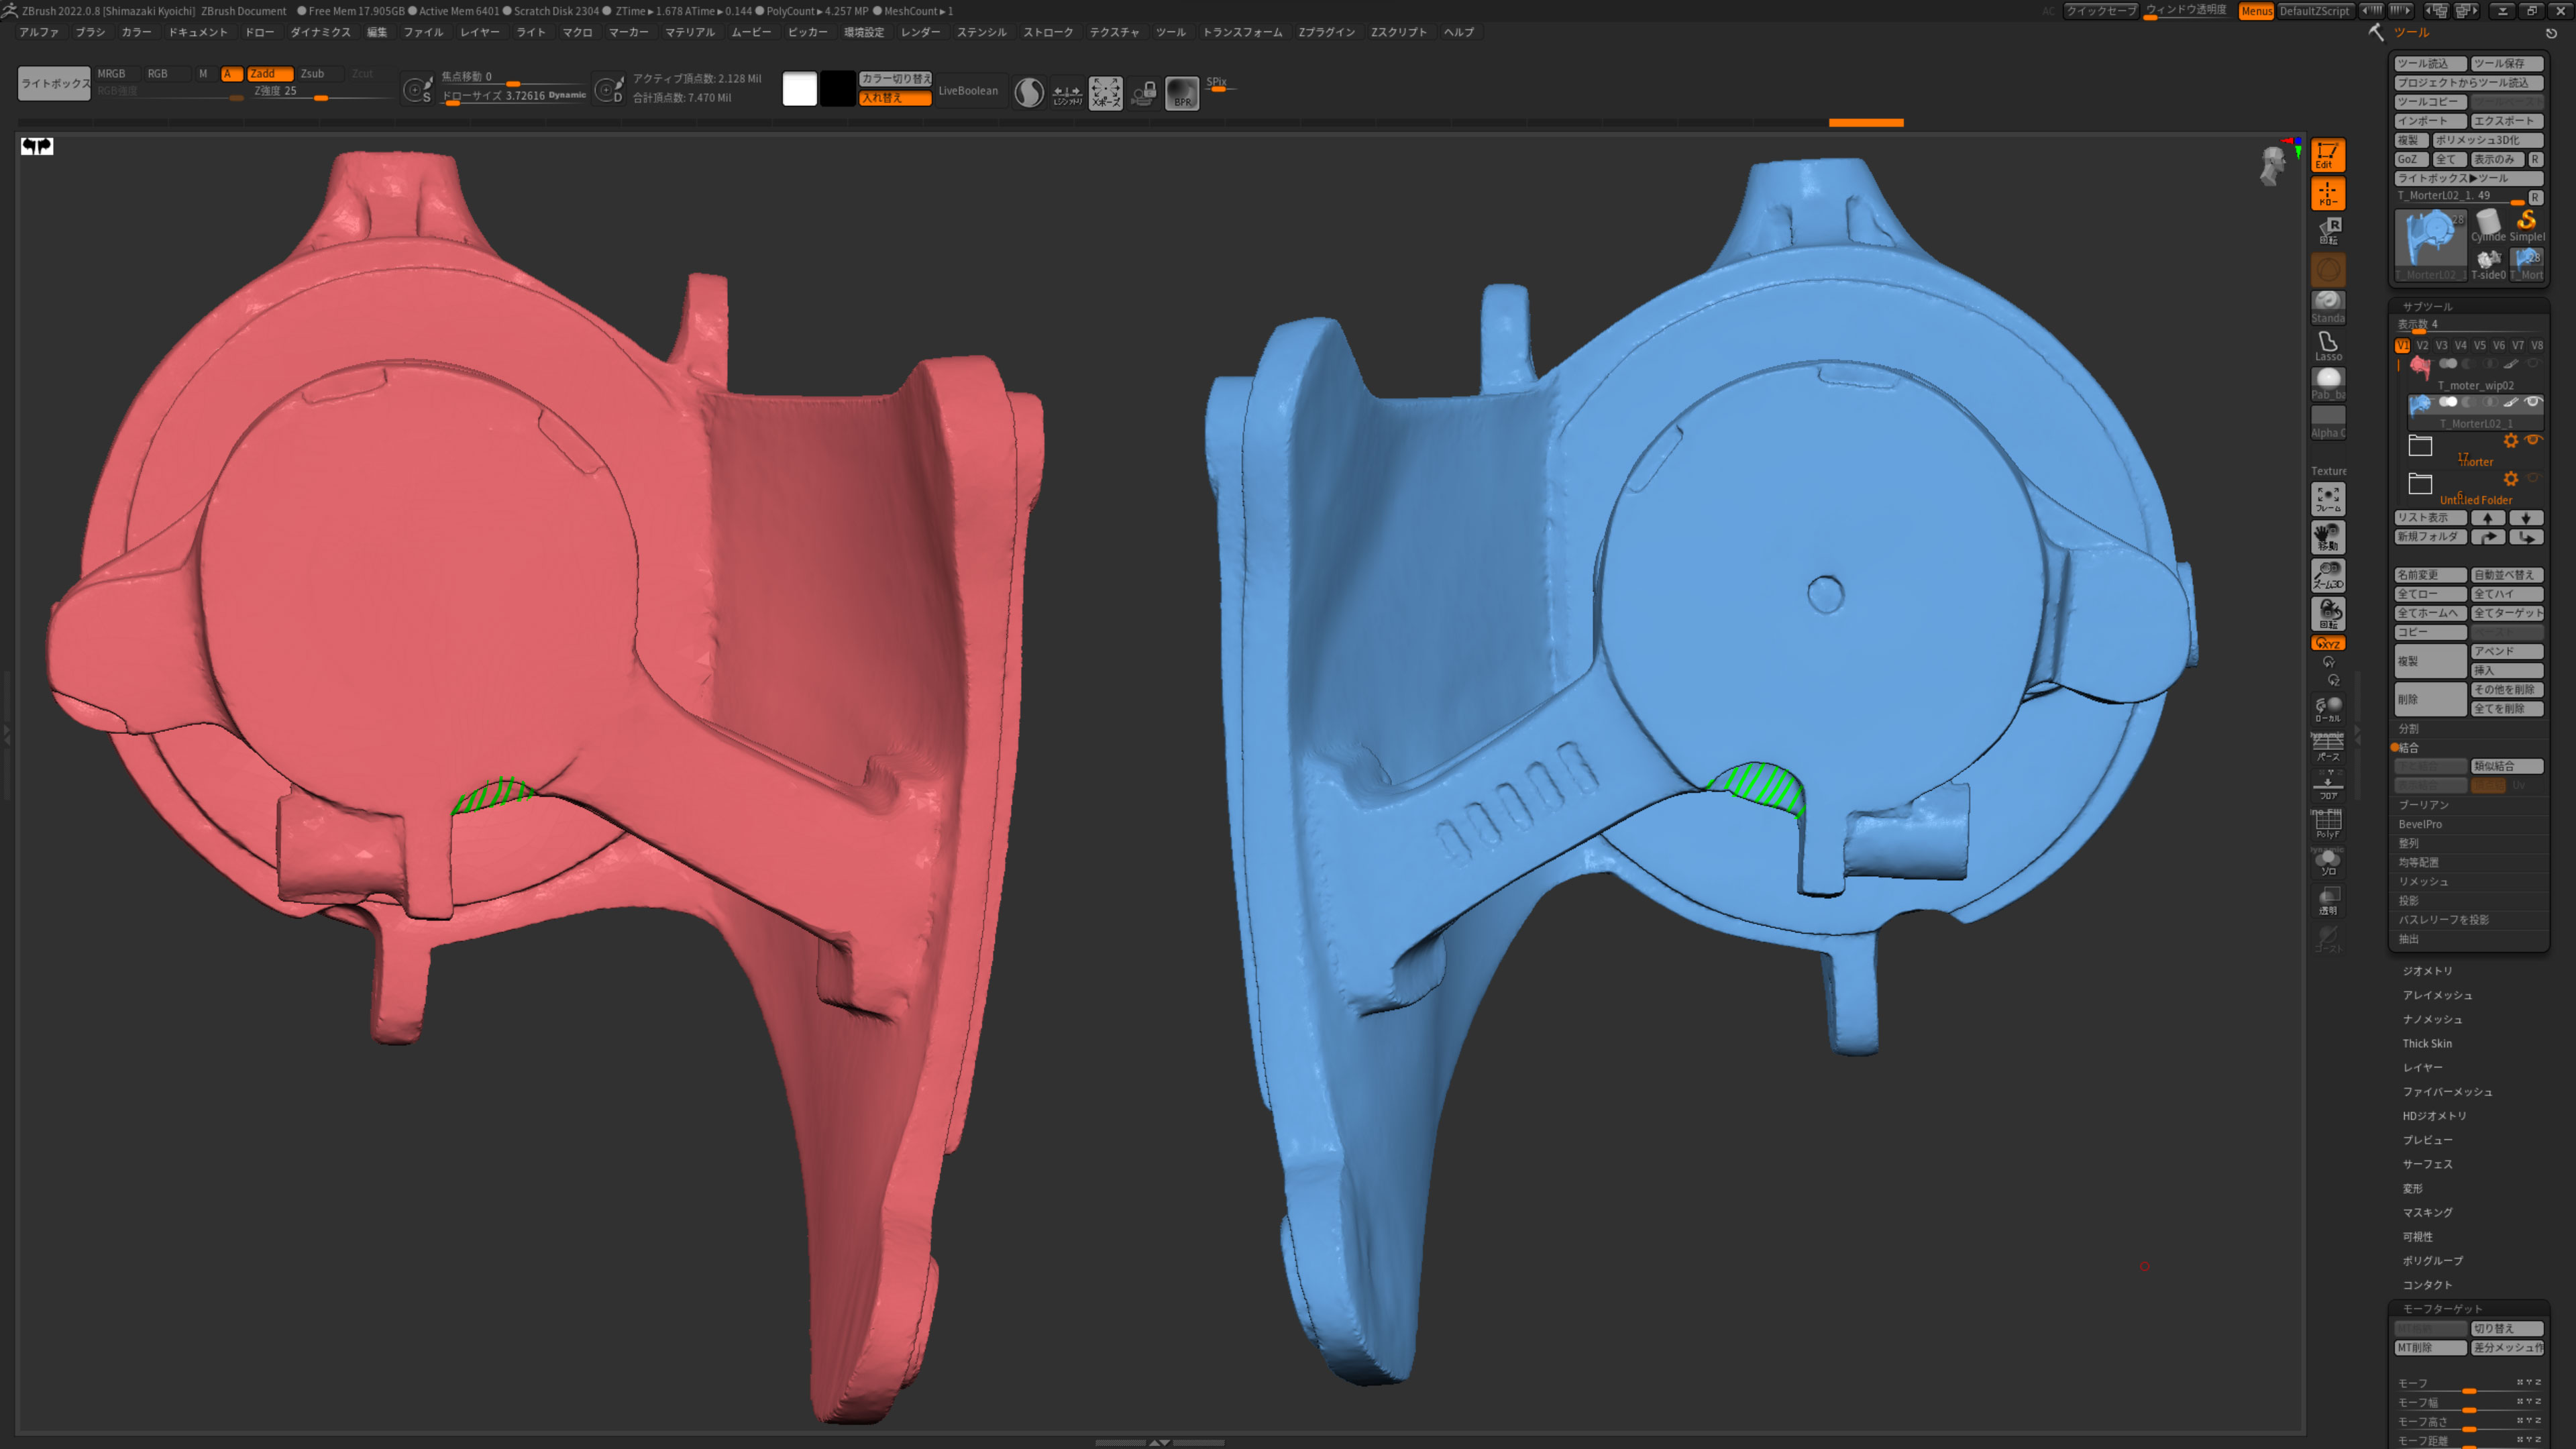Open the Brush (ブラシ) menu
The image size is (2576, 1449).
tap(90, 32)
